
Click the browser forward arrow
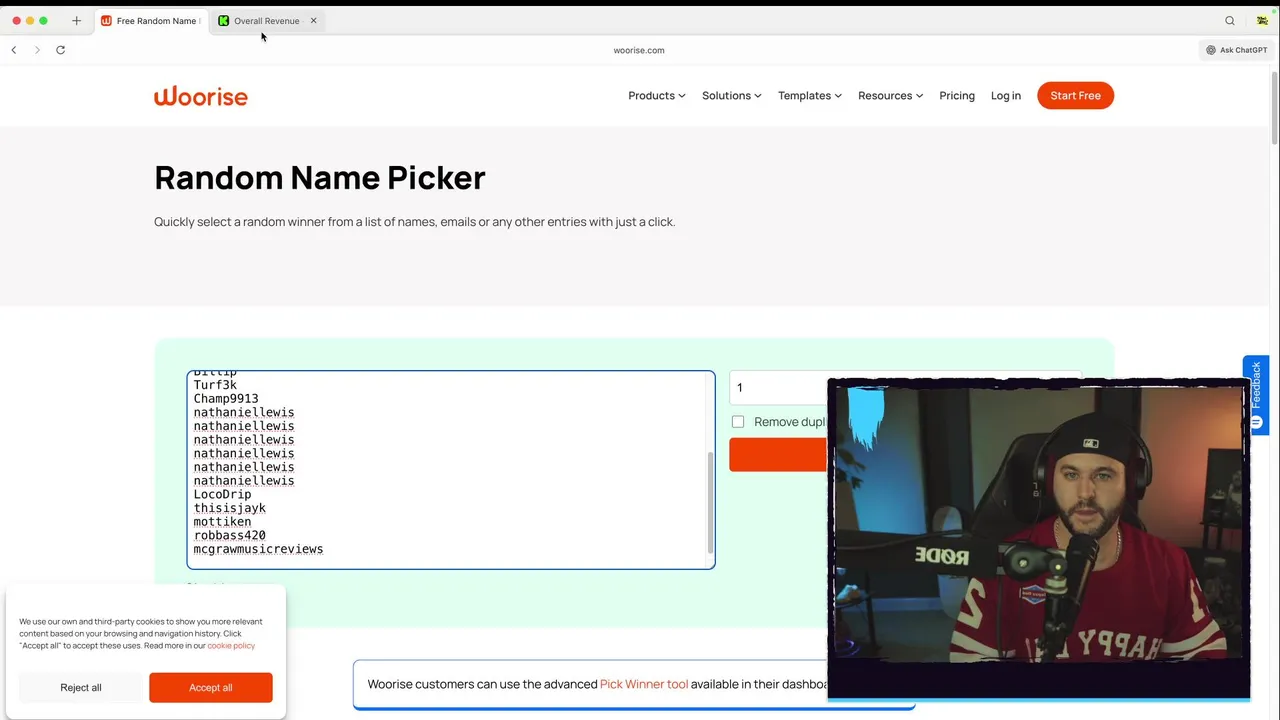[37, 50]
